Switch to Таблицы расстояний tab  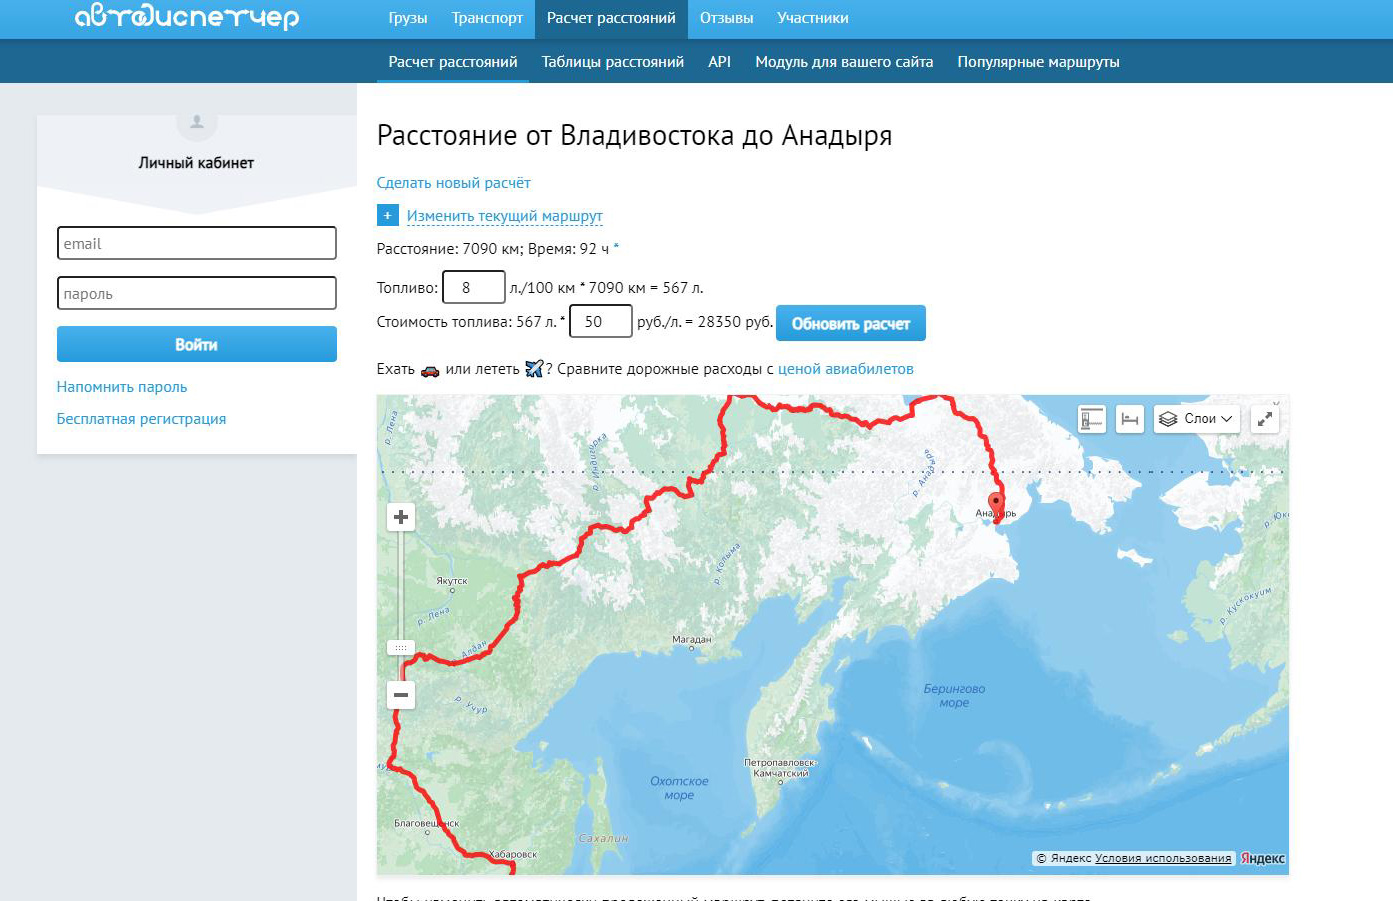tap(612, 62)
